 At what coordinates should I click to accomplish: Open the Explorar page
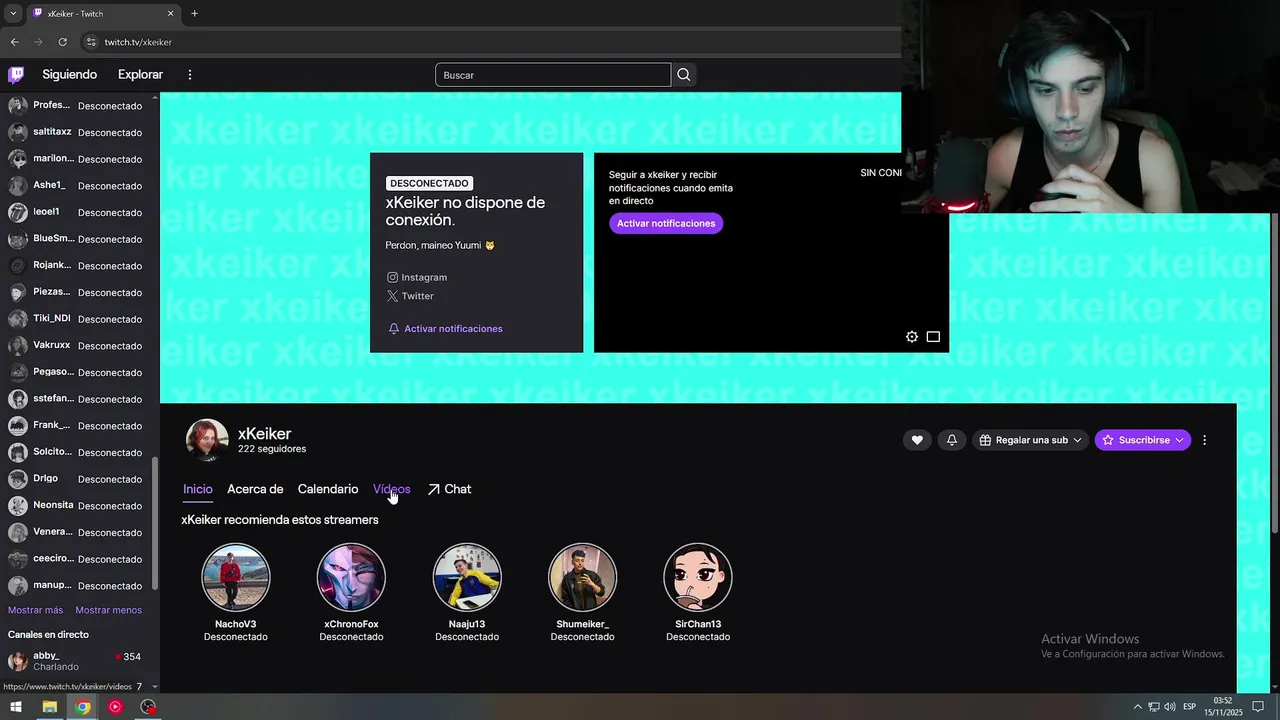click(x=140, y=74)
